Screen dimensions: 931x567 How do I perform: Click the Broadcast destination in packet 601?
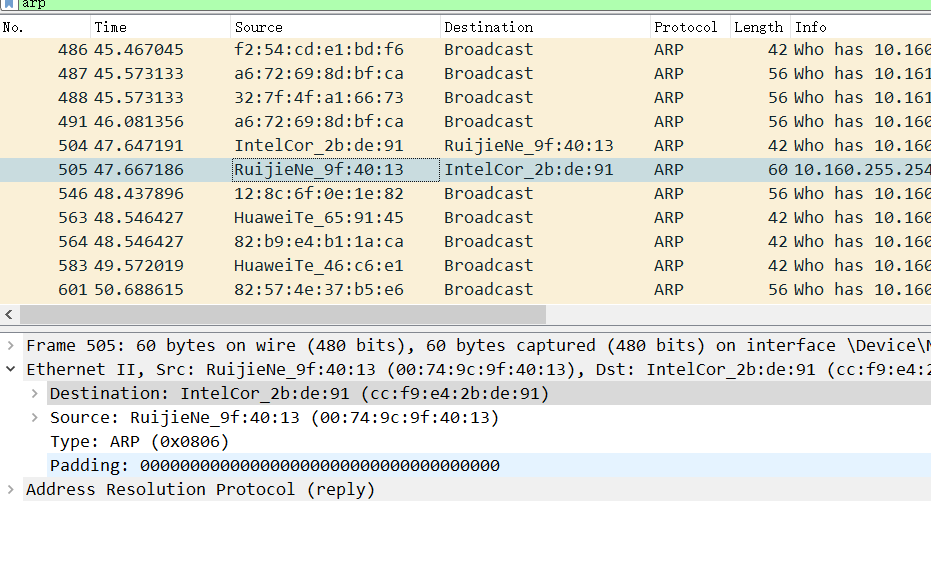(x=489, y=290)
